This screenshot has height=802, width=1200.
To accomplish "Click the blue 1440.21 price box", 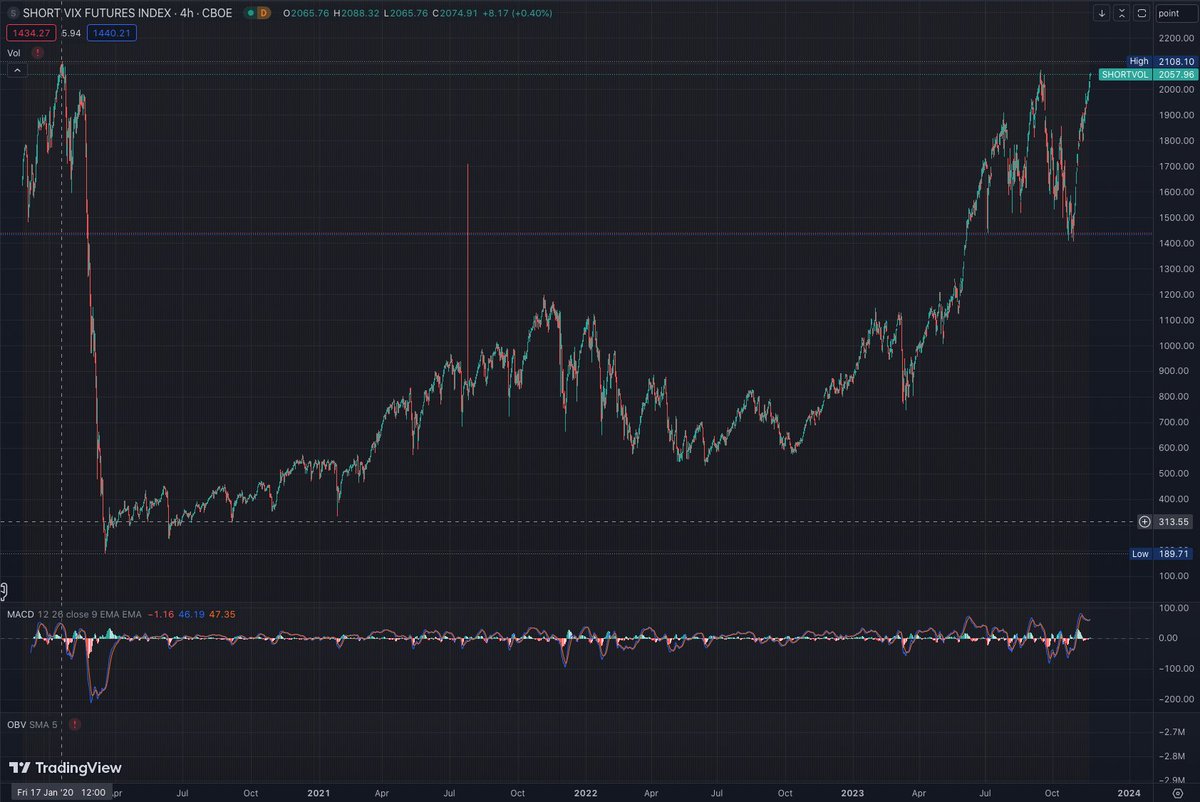I will point(112,33).
